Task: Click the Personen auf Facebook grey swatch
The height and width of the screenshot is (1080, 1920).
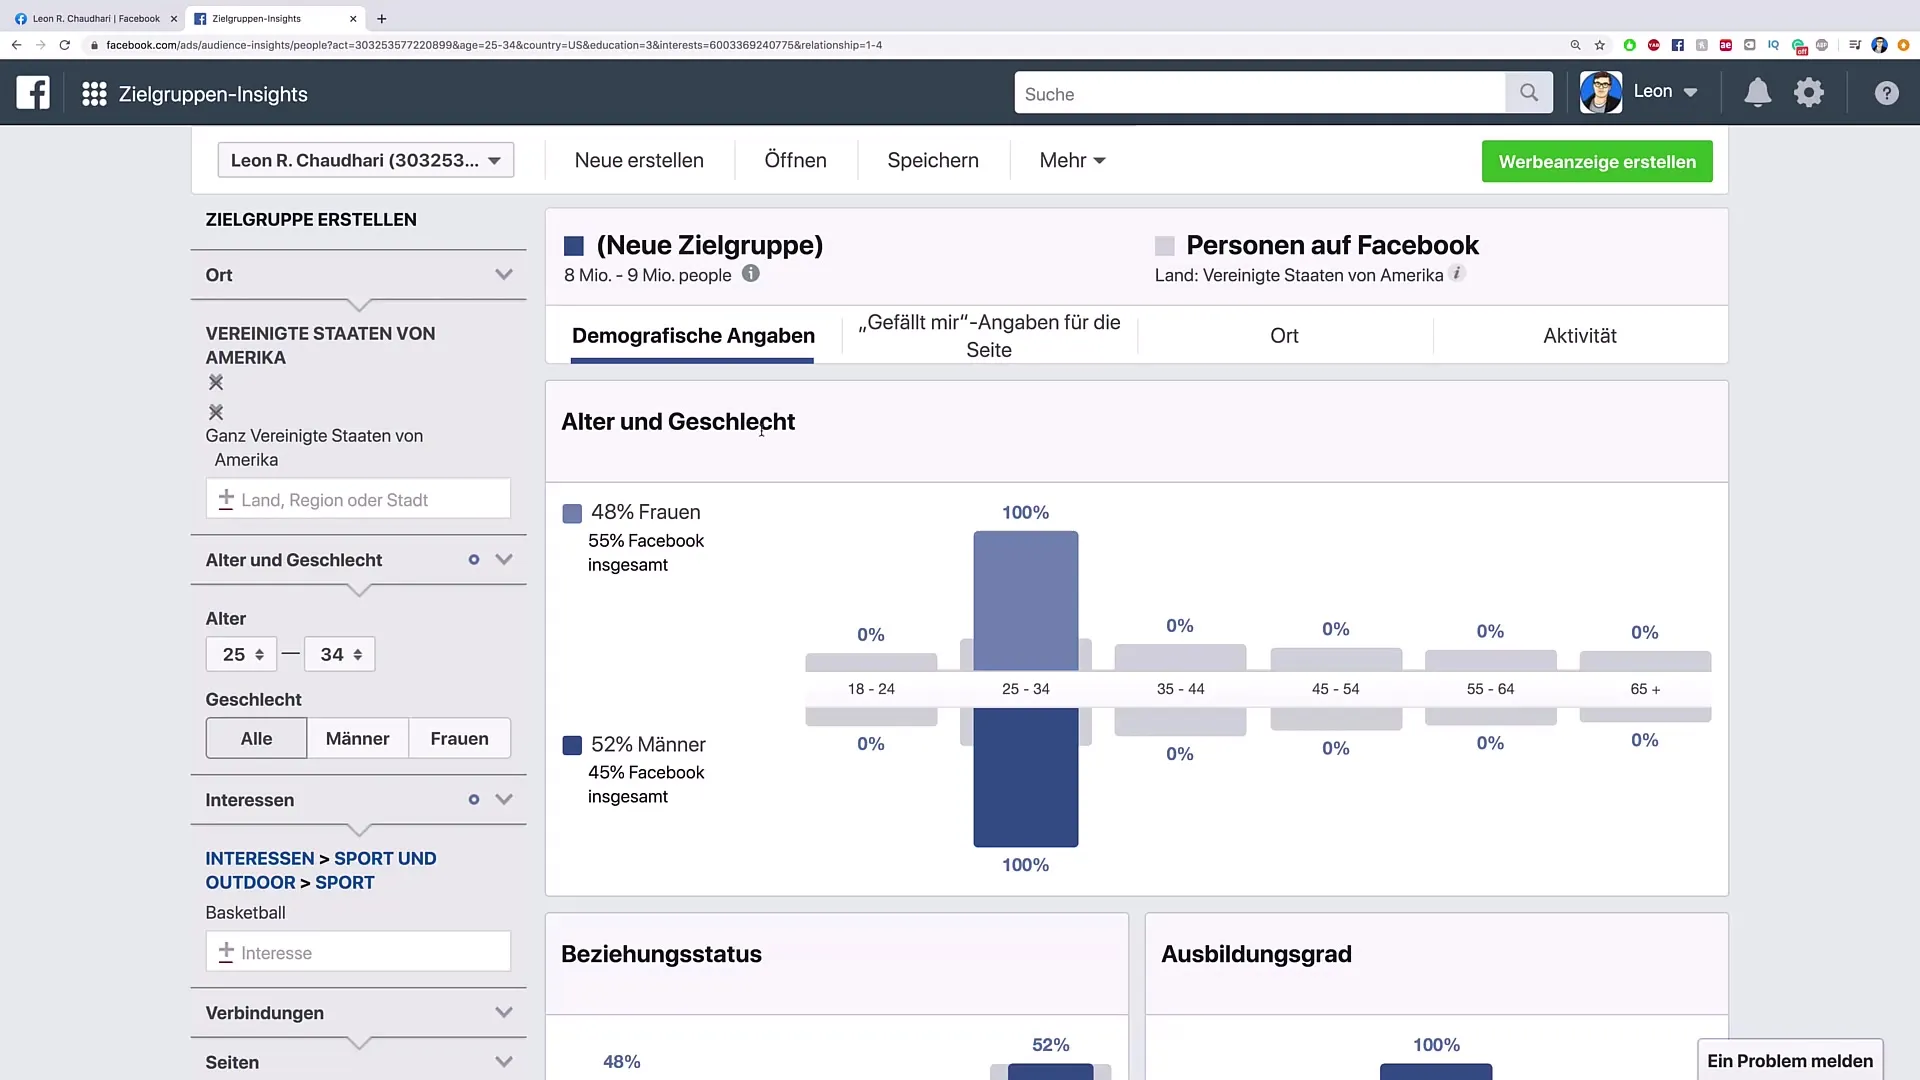Action: [1165, 246]
